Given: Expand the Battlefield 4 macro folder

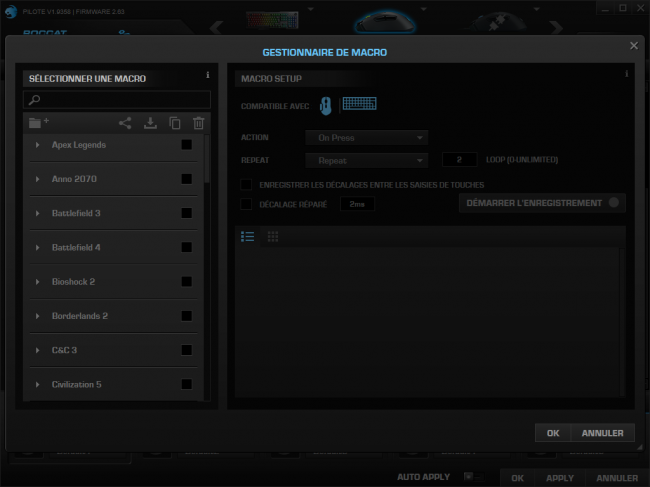Looking at the screenshot, I should 37,247.
